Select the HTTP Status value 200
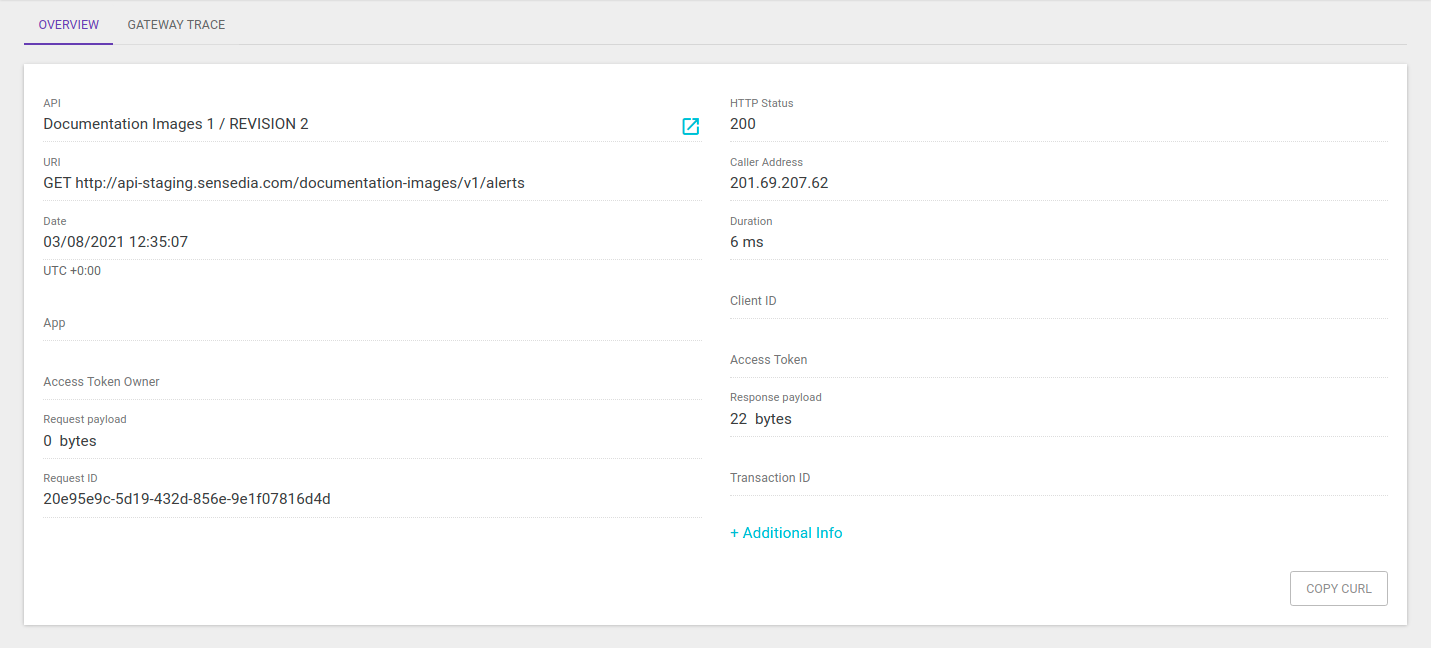 click(741, 123)
